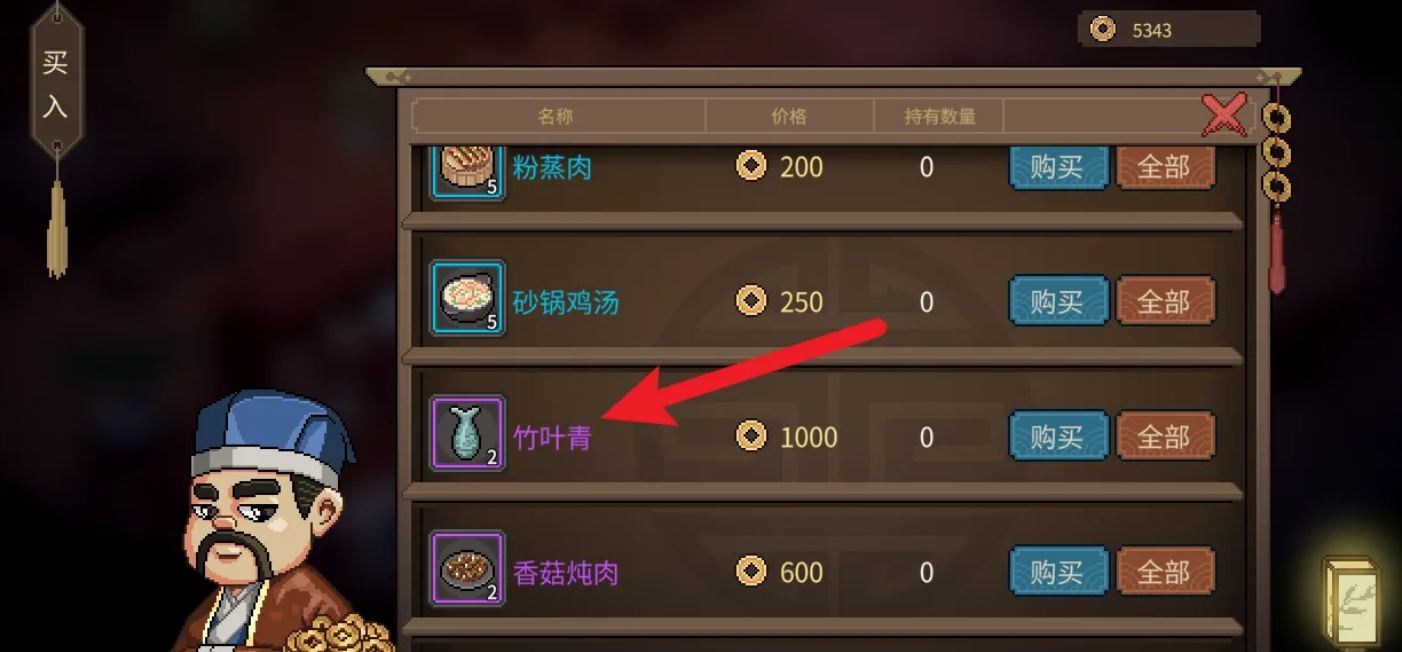Image resolution: width=1402 pixels, height=652 pixels.
Task: Click 购买 for 砂锅鸡汤
Action: coord(1058,301)
